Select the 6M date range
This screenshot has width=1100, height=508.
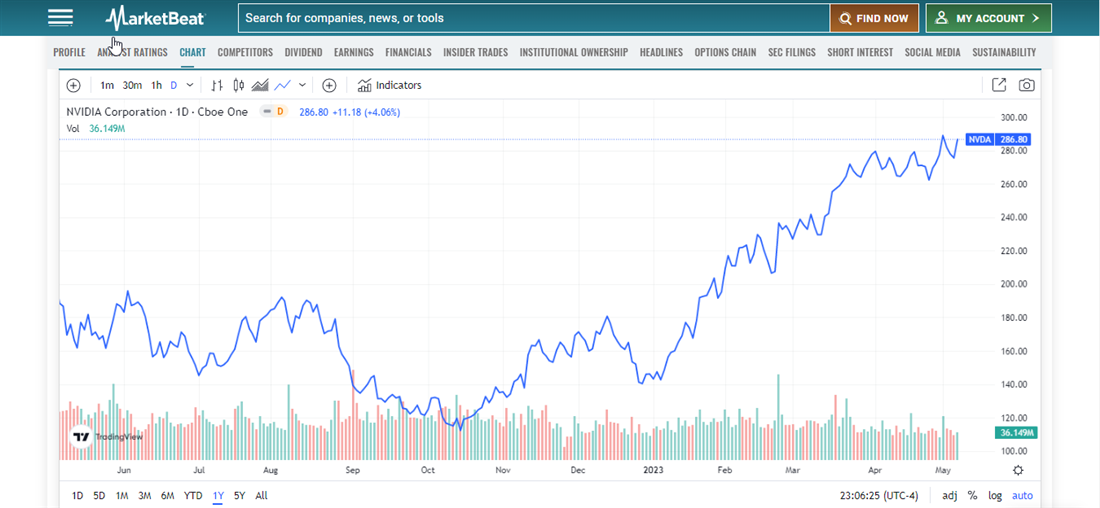click(x=167, y=495)
